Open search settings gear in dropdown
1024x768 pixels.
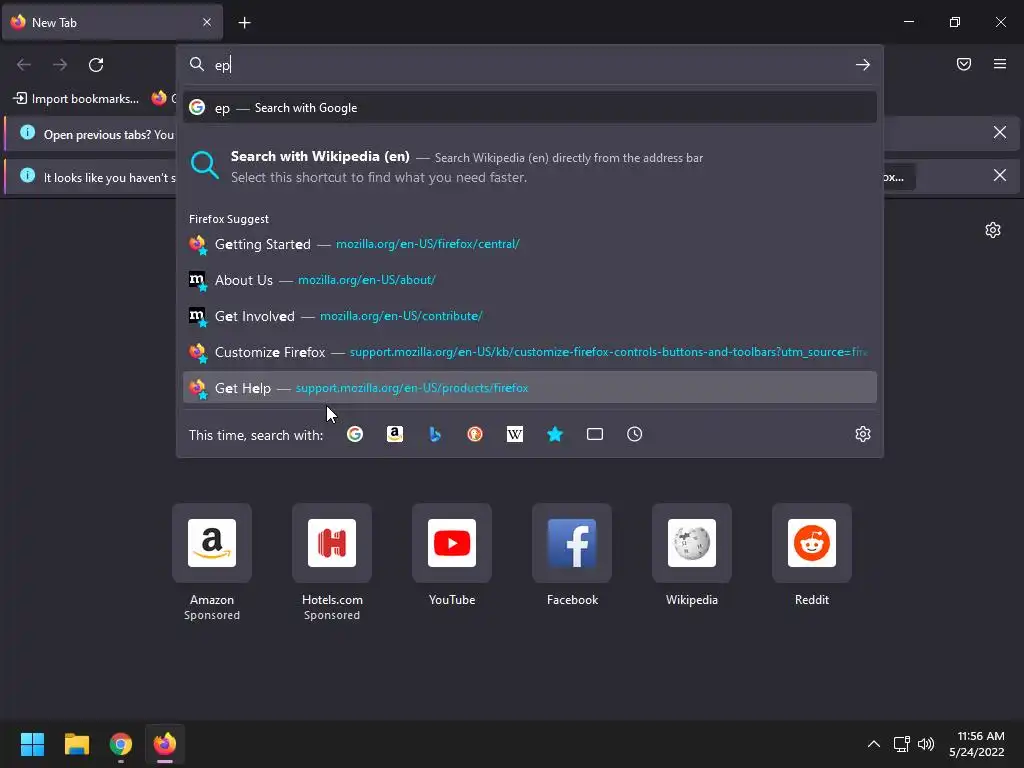point(863,434)
